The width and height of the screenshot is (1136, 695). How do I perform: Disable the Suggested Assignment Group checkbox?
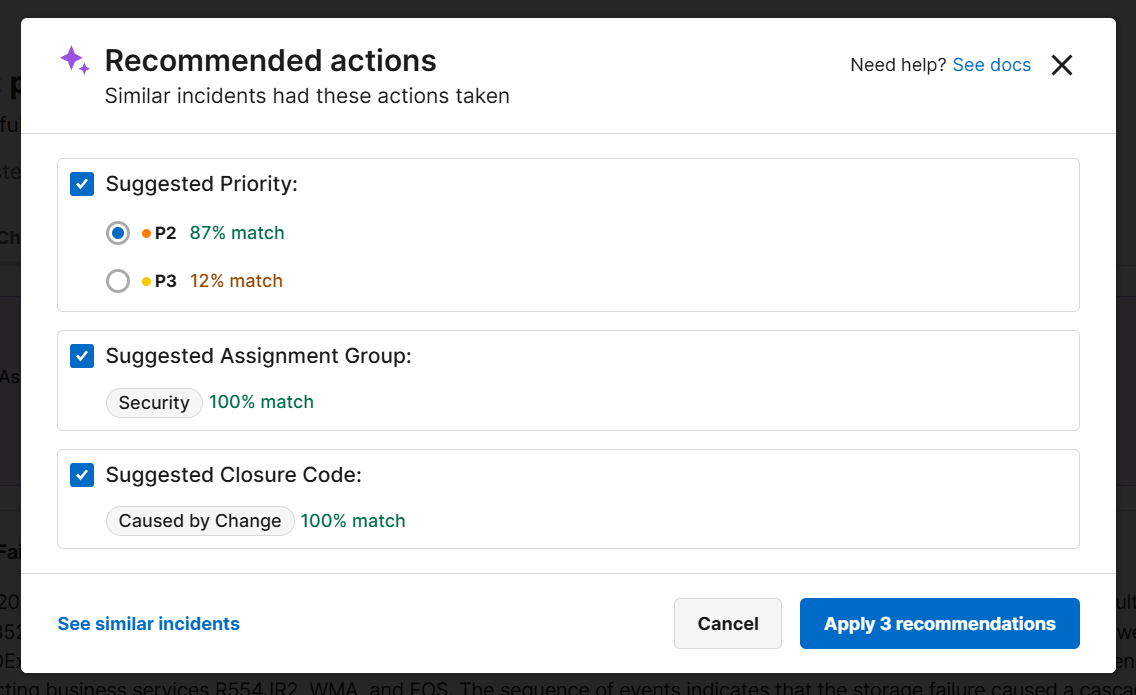point(81,356)
